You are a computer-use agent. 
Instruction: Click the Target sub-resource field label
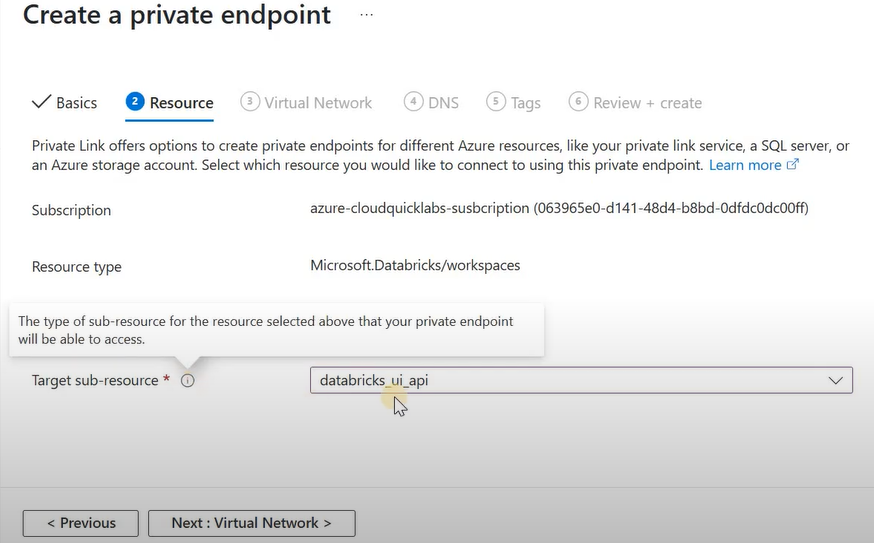tap(95, 381)
